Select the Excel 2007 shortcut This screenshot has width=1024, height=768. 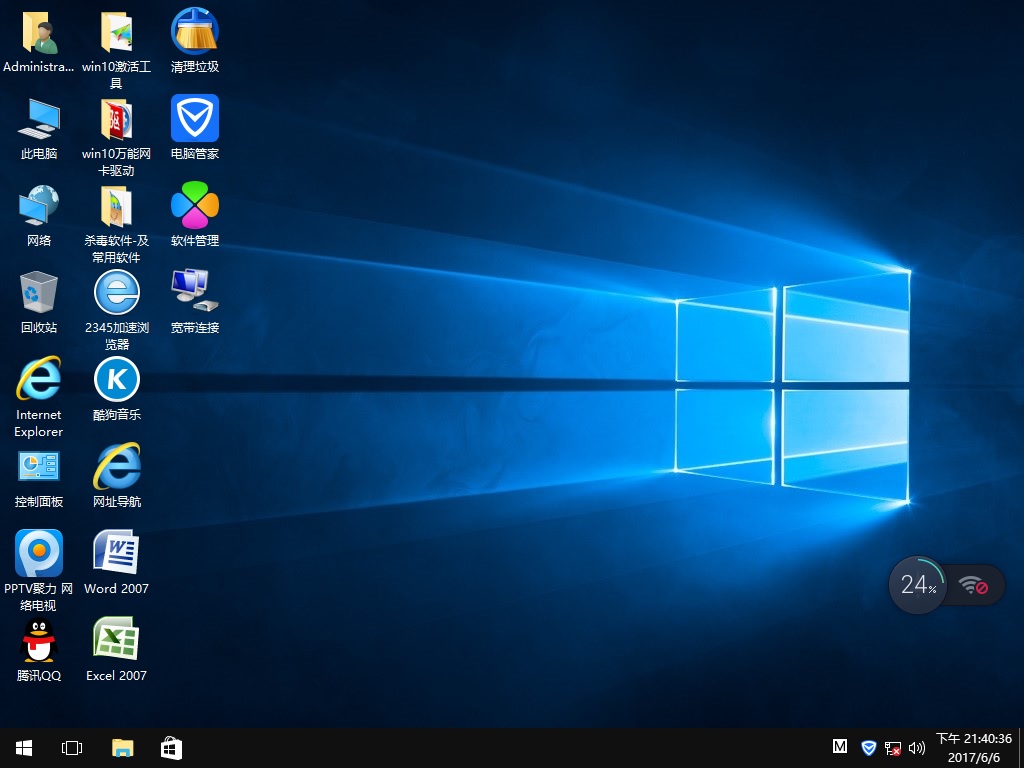[116, 641]
